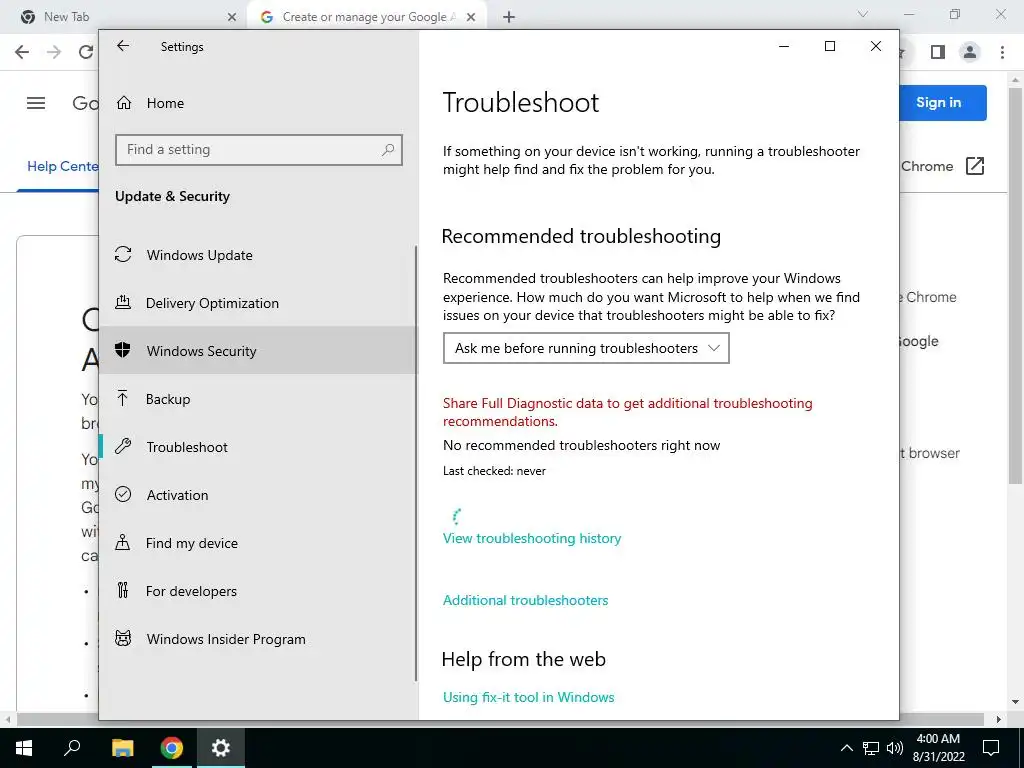Open Chrome's profile avatar icon
1024x768 pixels.
[x=970, y=52]
